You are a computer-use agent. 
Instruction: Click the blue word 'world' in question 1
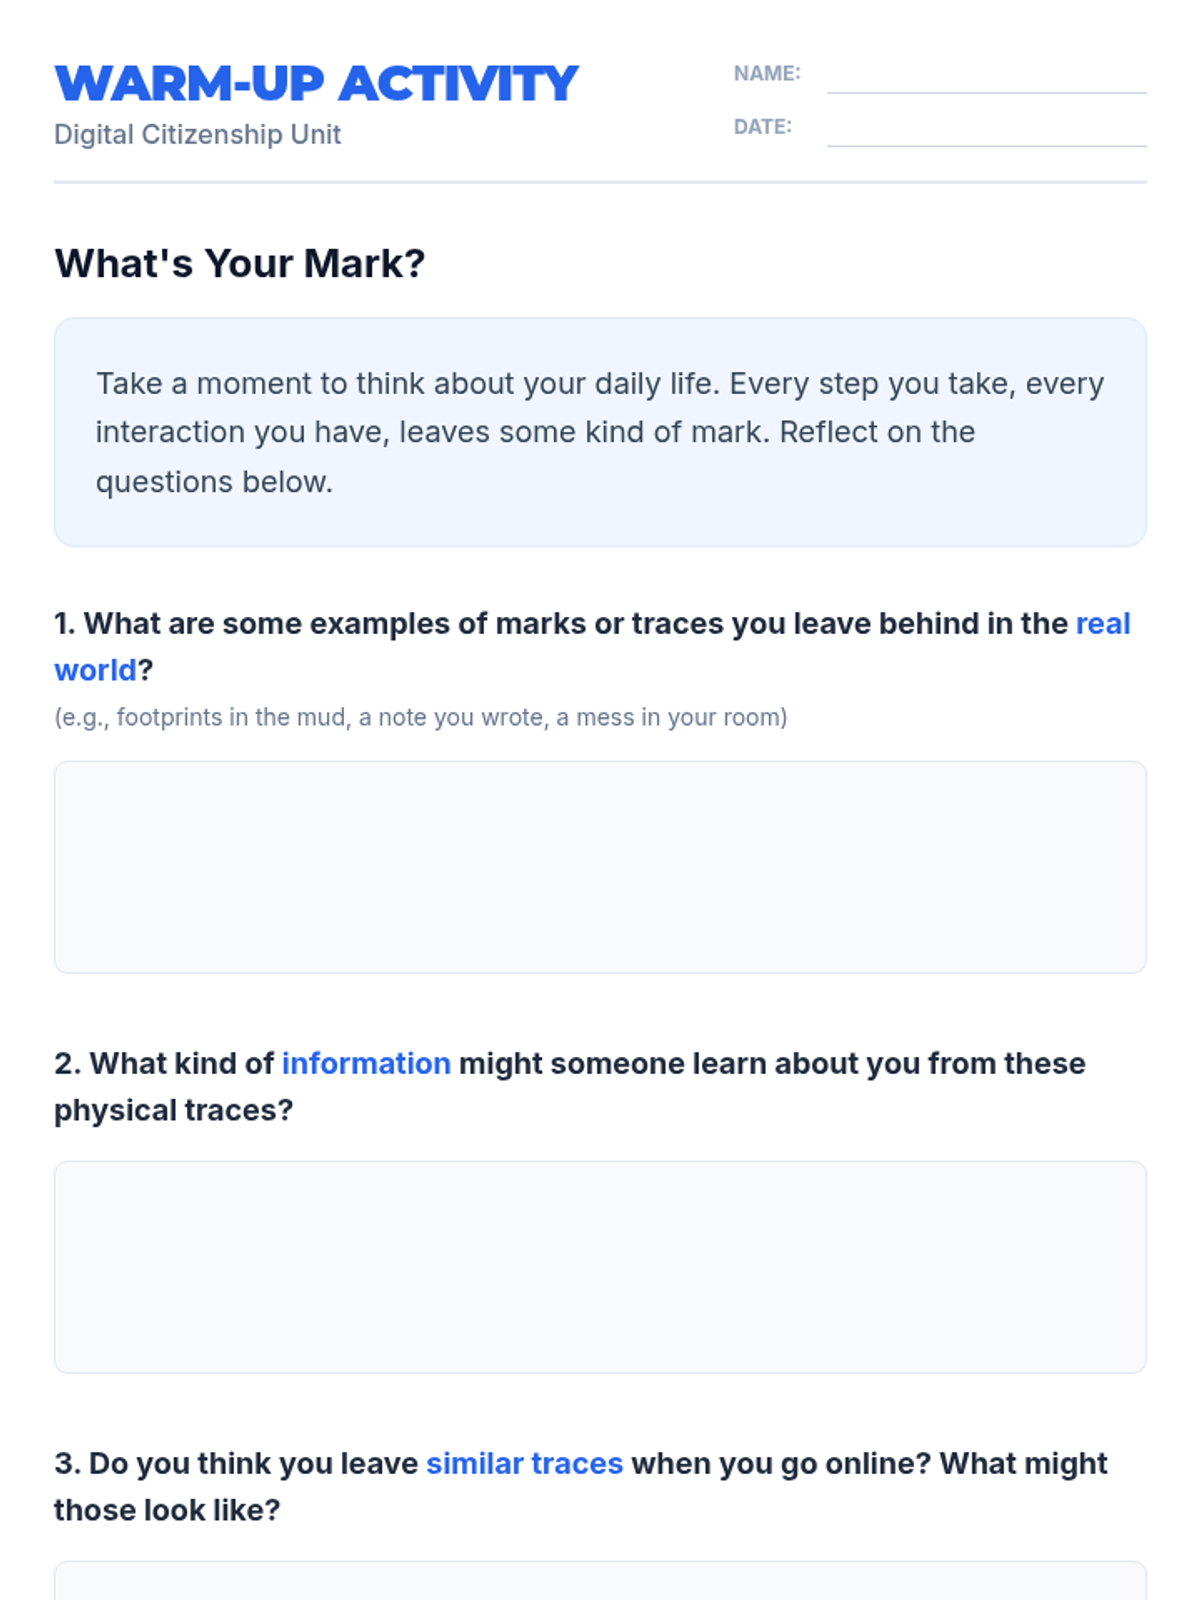pyautogui.click(x=95, y=670)
